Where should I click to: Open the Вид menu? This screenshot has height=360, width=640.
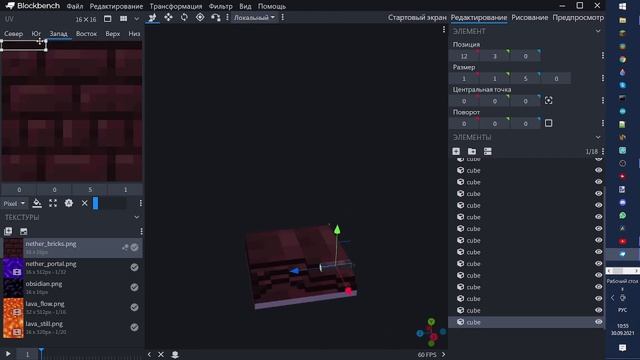tap(245, 6)
